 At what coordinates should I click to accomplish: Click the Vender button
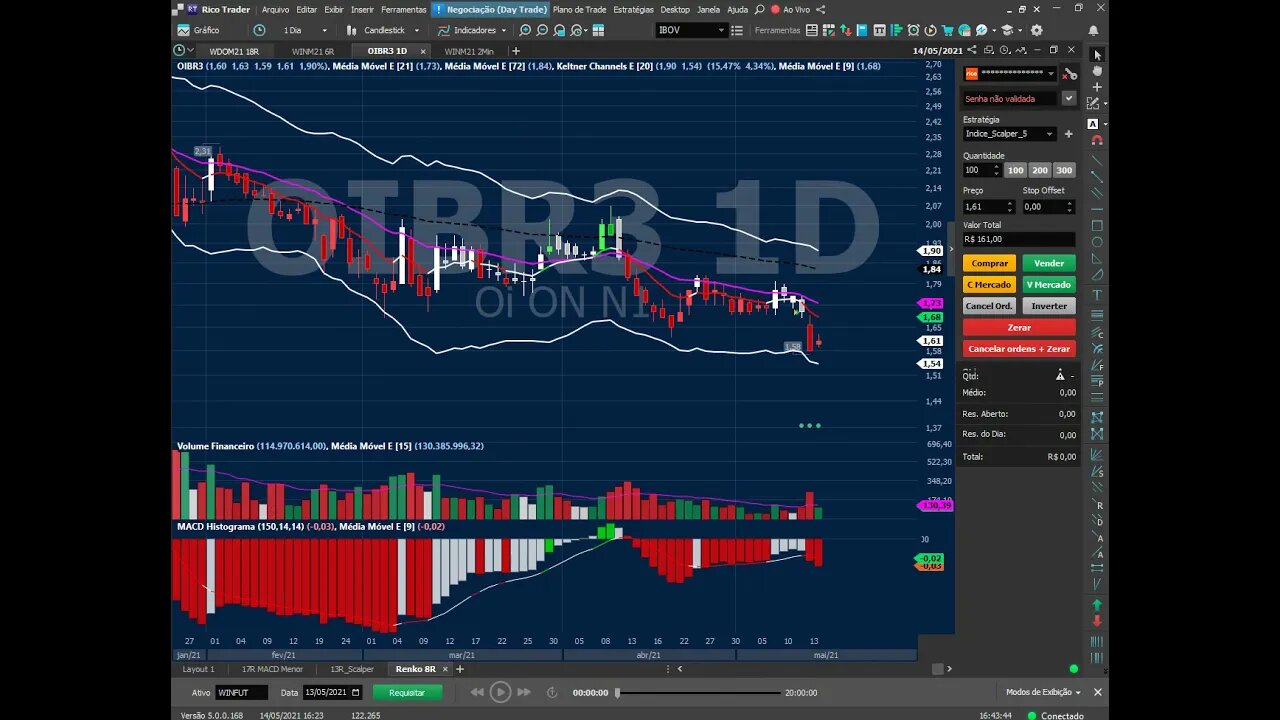[x=1049, y=263]
